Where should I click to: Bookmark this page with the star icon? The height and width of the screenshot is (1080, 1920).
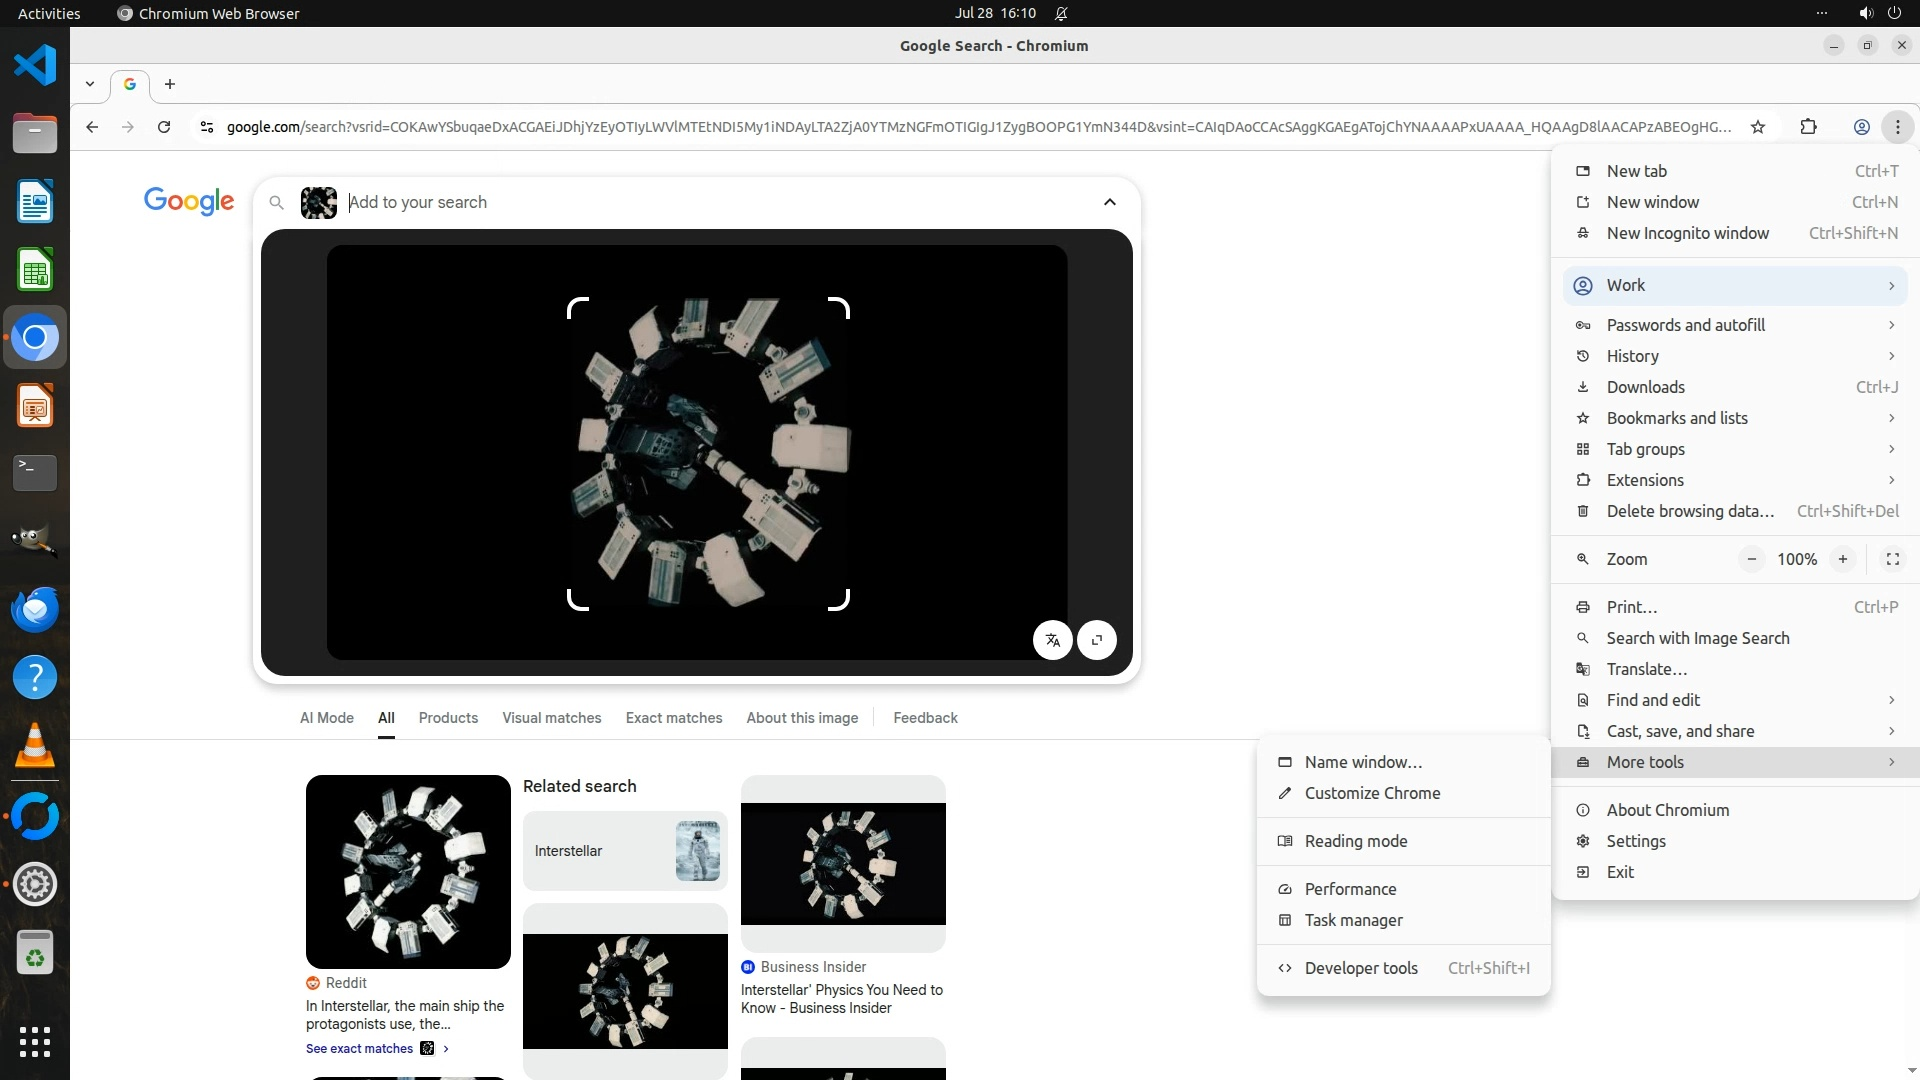(1758, 127)
